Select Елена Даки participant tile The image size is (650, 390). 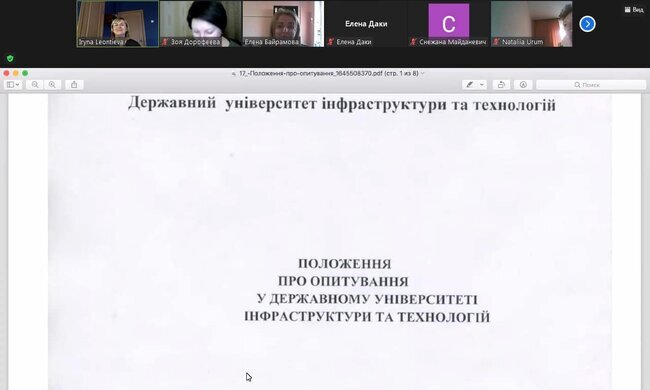click(x=366, y=24)
